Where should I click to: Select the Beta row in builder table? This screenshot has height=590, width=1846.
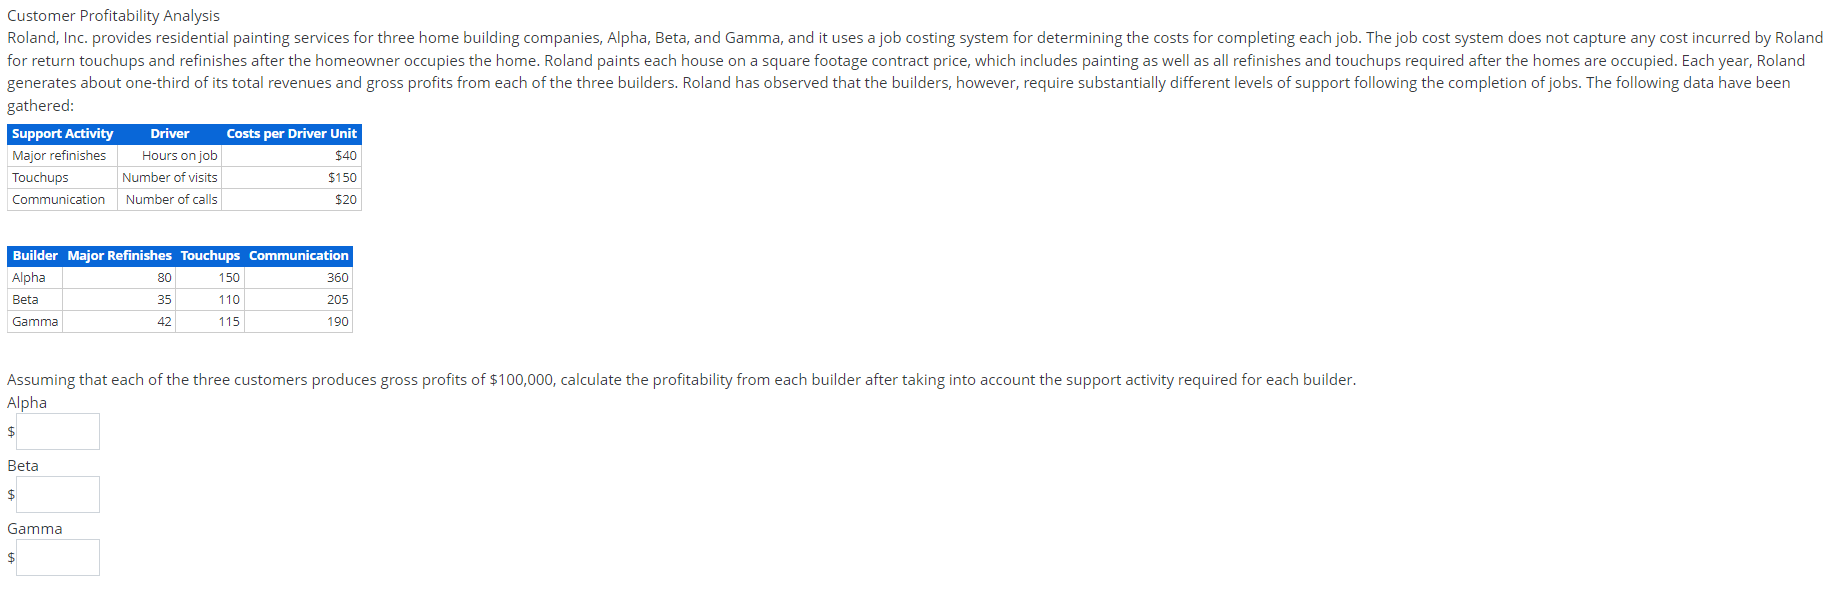tap(25, 299)
